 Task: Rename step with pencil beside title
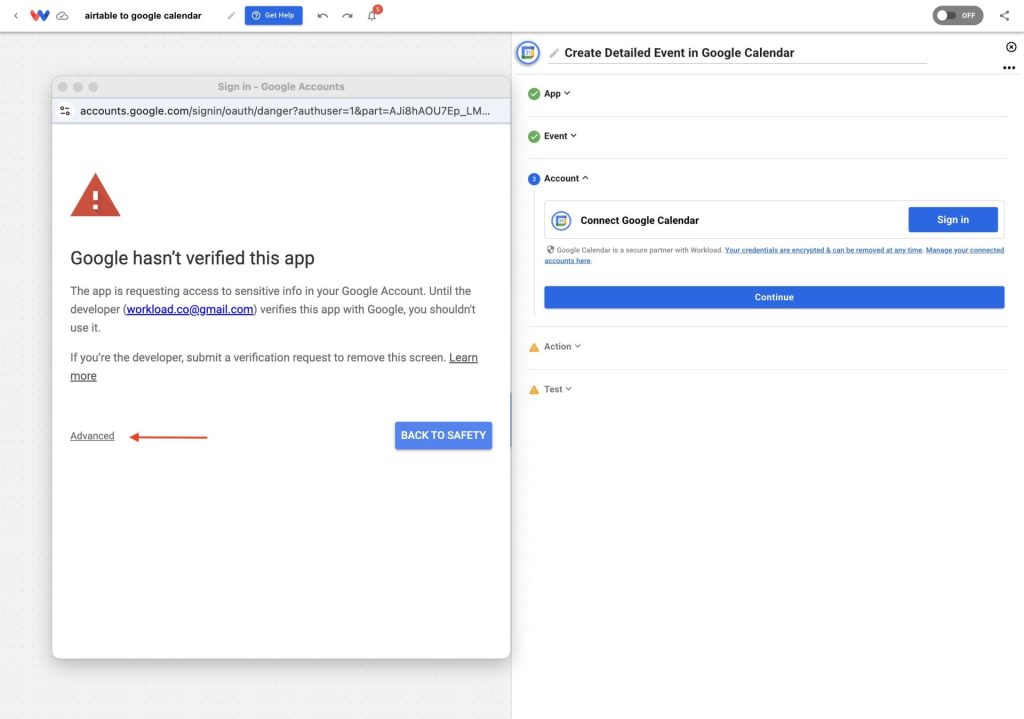[554, 53]
